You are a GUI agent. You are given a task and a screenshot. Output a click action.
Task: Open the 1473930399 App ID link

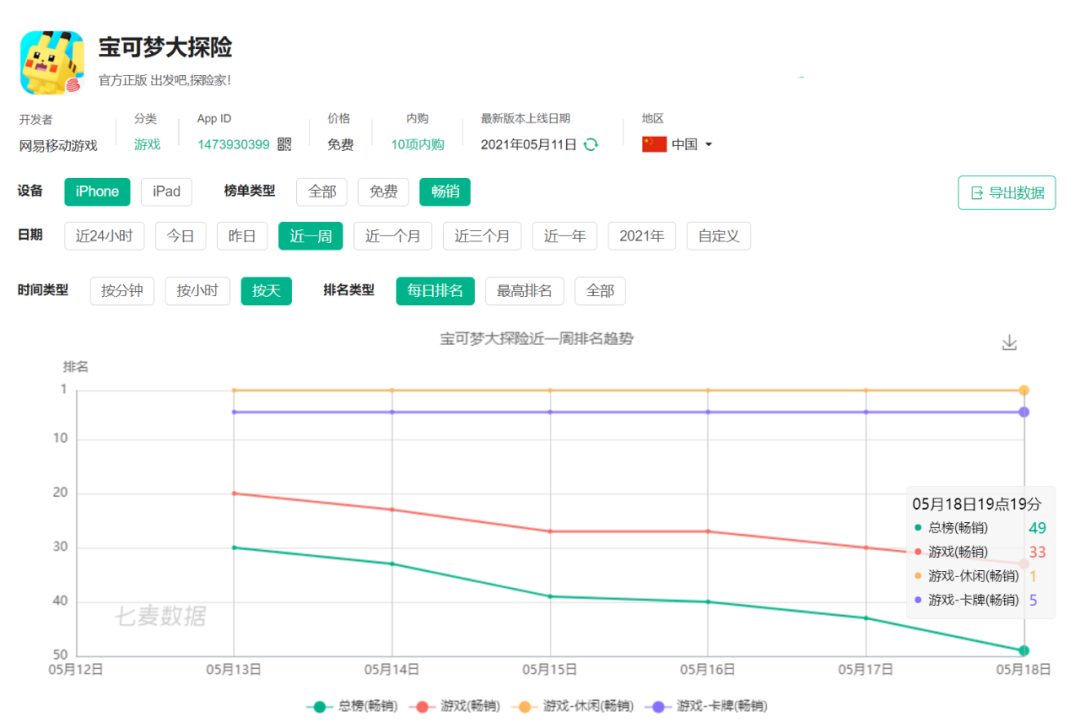click(x=233, y=144)
